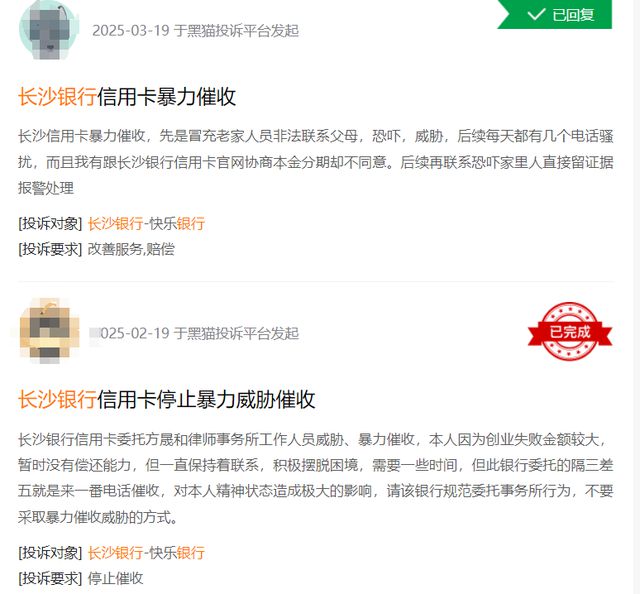
Task: Click second complaint's body text about 律师事务所
Action: [x=316, y=478]
